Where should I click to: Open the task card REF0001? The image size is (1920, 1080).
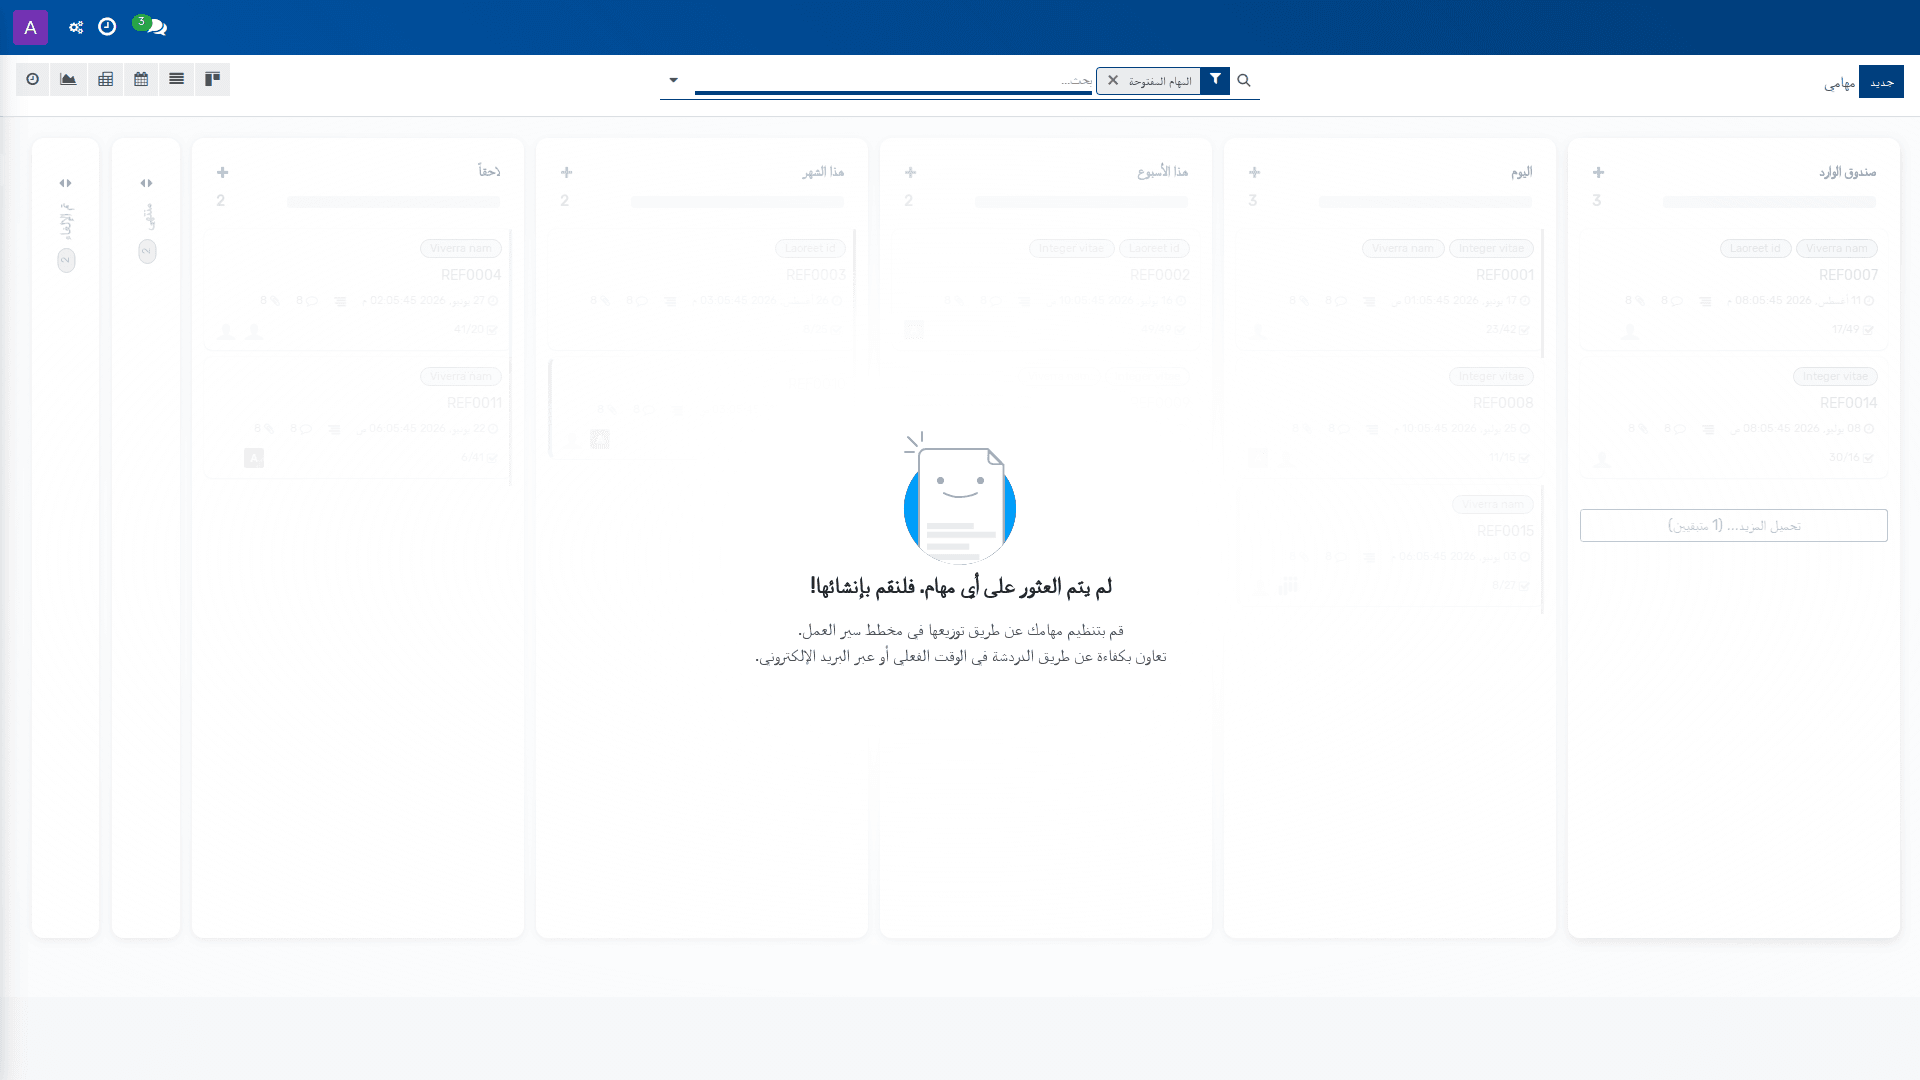(1390, 289)
